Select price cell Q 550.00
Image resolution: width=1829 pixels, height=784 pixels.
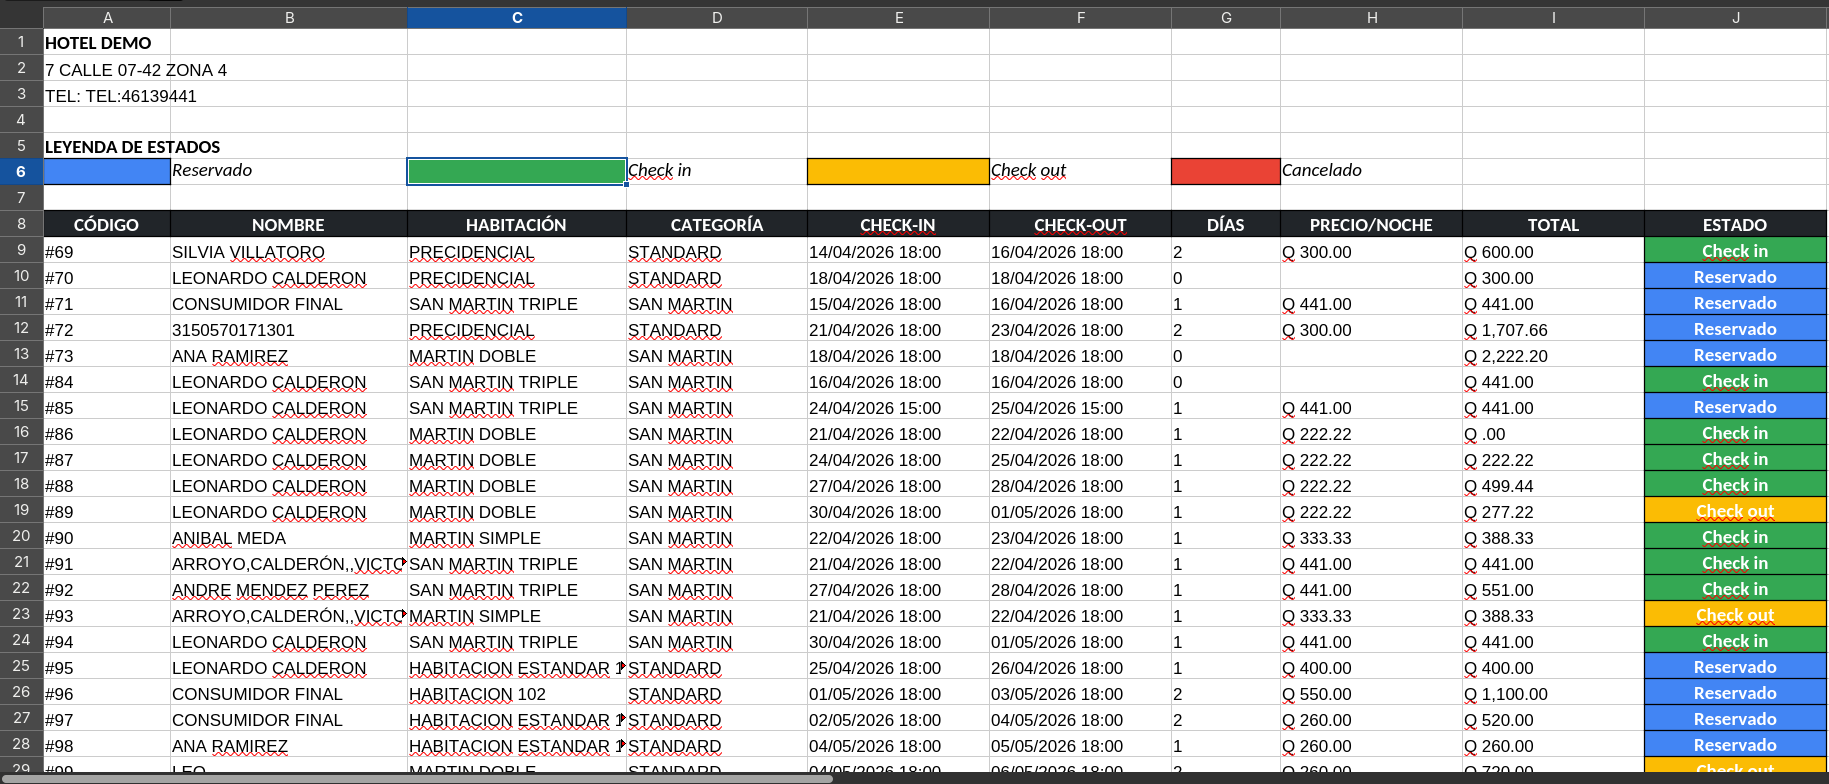coord(1371,694)
